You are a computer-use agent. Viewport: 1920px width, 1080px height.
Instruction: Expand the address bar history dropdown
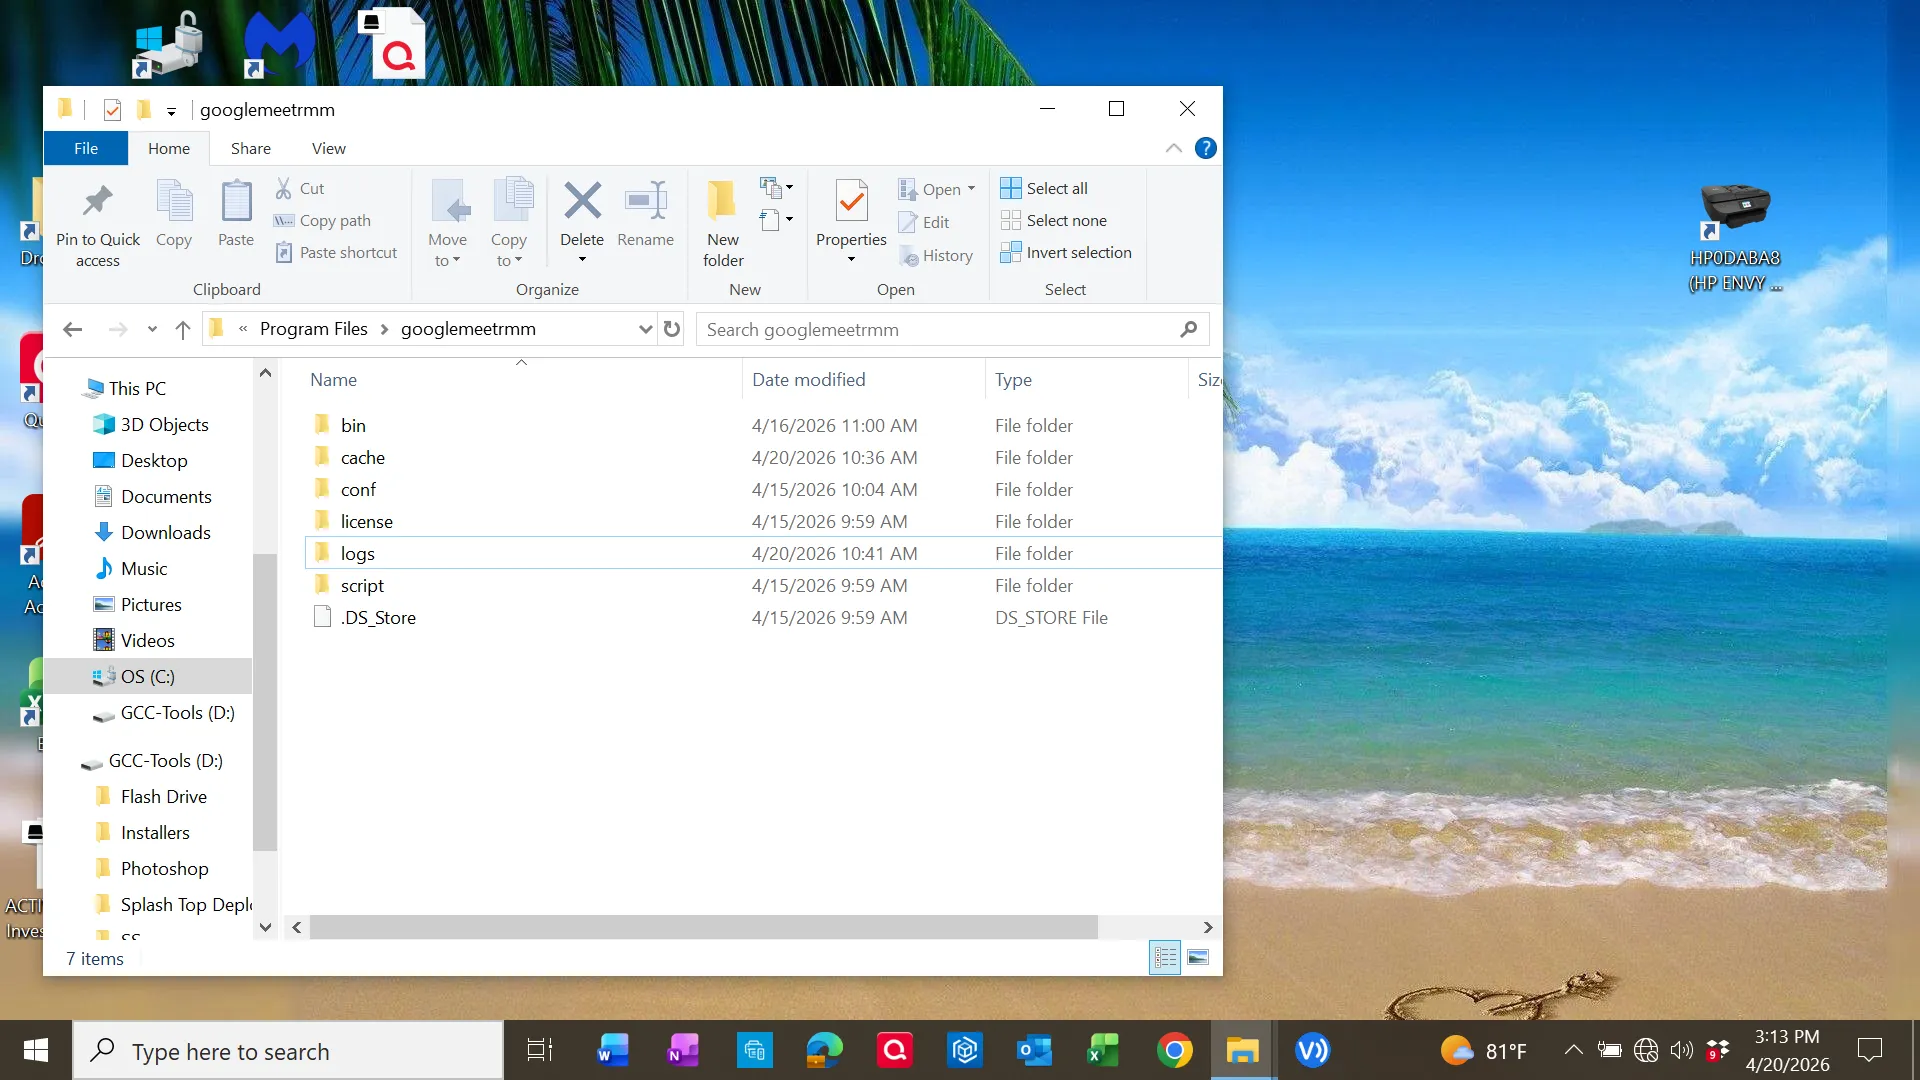(645, 329)
